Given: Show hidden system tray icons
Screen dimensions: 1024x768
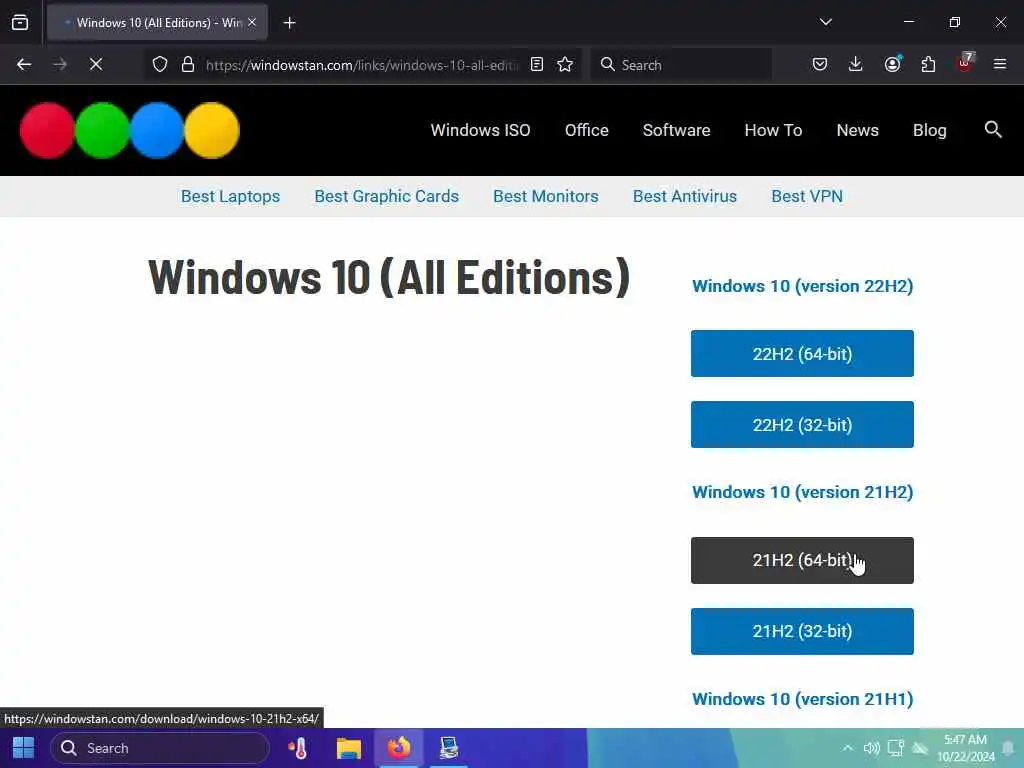Looking at the screenshot, I should click(847, 748).
